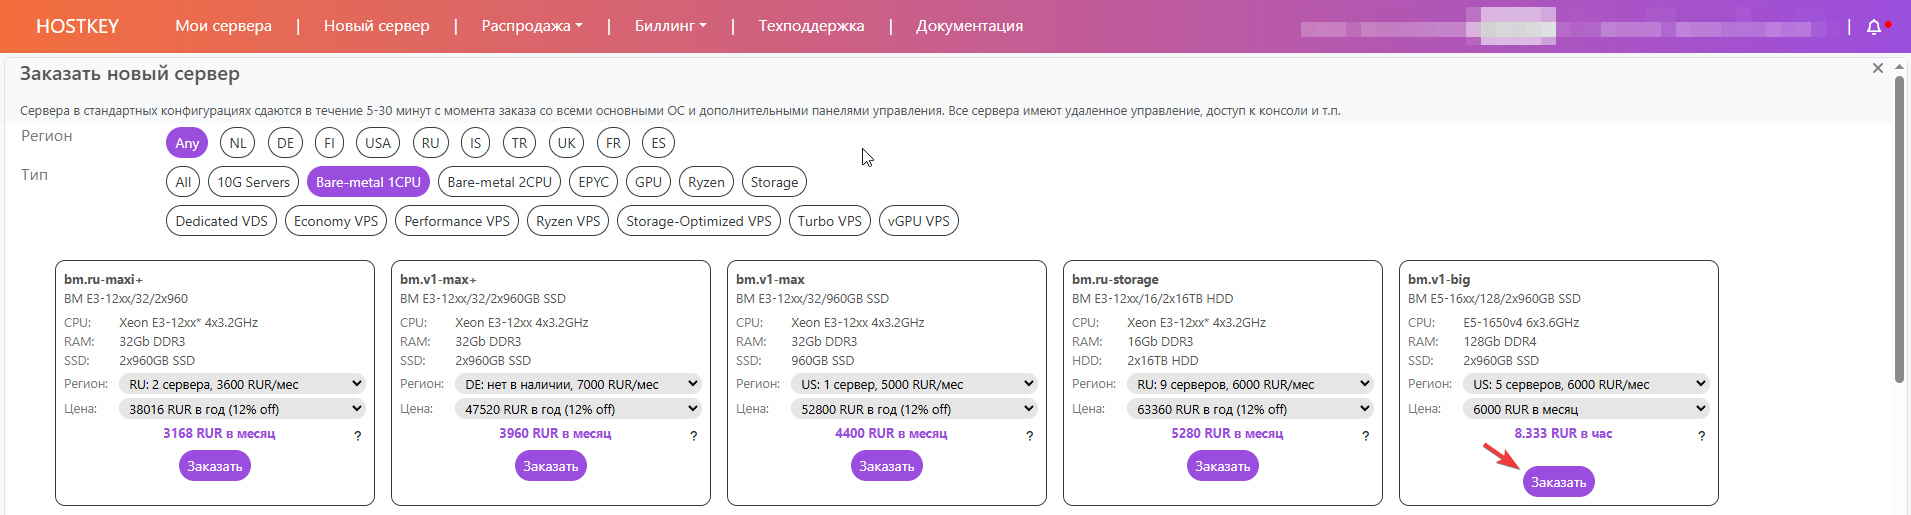Select Turbo VPS type
Screen dimensions: 1911x515
coord(830,221)
